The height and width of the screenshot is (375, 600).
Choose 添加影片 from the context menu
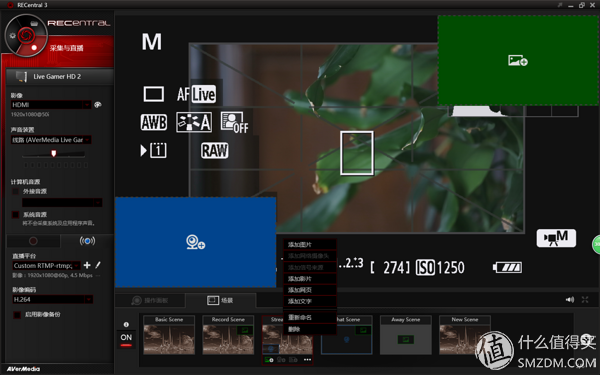[x=310, y=279]
